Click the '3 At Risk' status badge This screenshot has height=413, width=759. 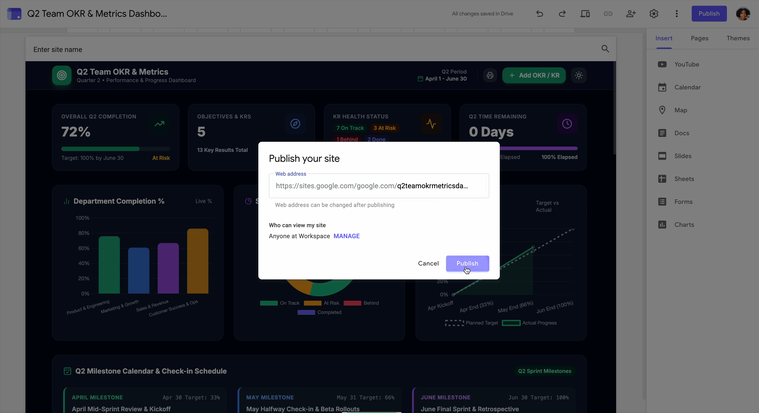tap(384, 128)
